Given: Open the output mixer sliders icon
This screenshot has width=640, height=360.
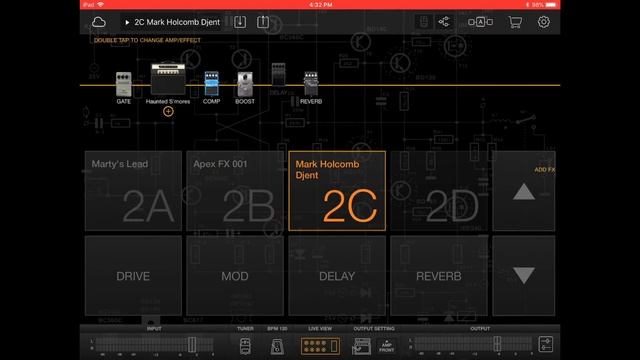Looking at the screenshot, I should click(546, 344).
